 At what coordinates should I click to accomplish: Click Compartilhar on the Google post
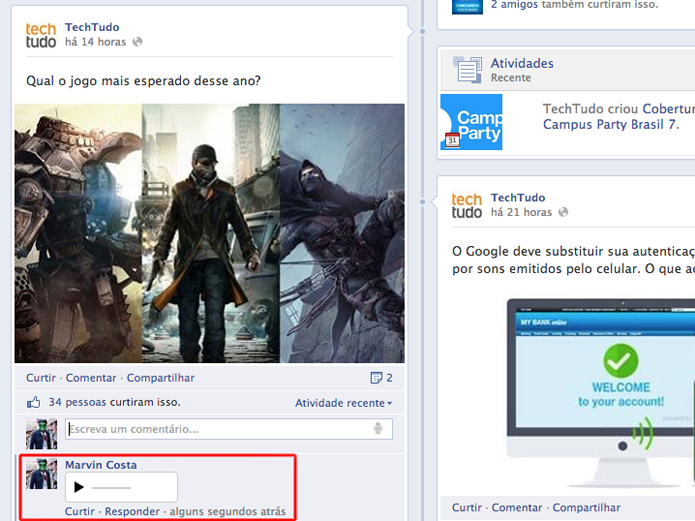(x=586, y=507)
